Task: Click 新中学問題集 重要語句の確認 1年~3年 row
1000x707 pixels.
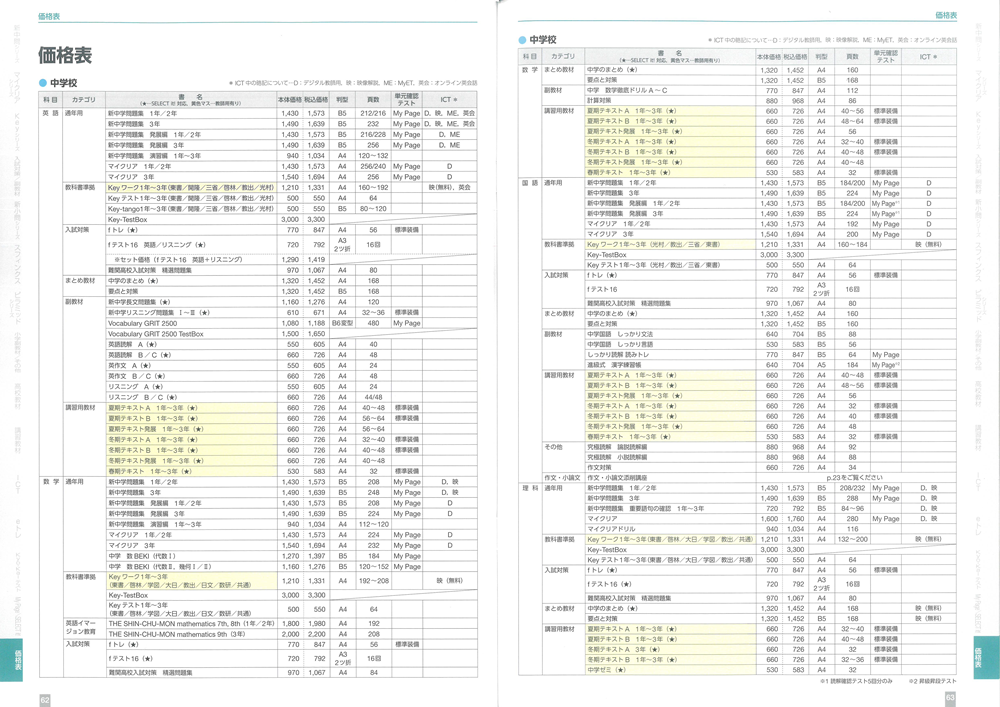Action: click(x=646, y=509)
